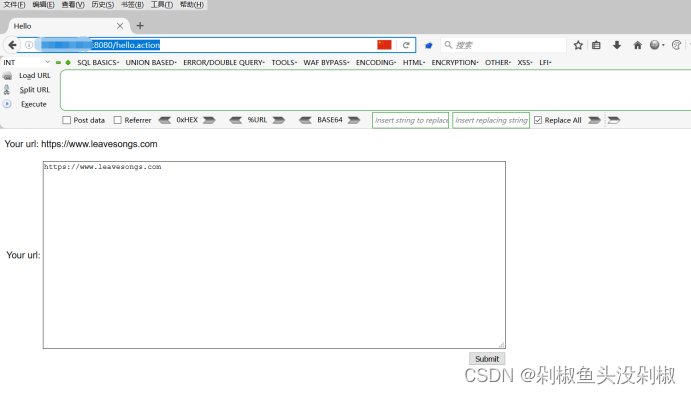Click the rightmost round toolbar icon
The image size is (691, 394).
676,45
